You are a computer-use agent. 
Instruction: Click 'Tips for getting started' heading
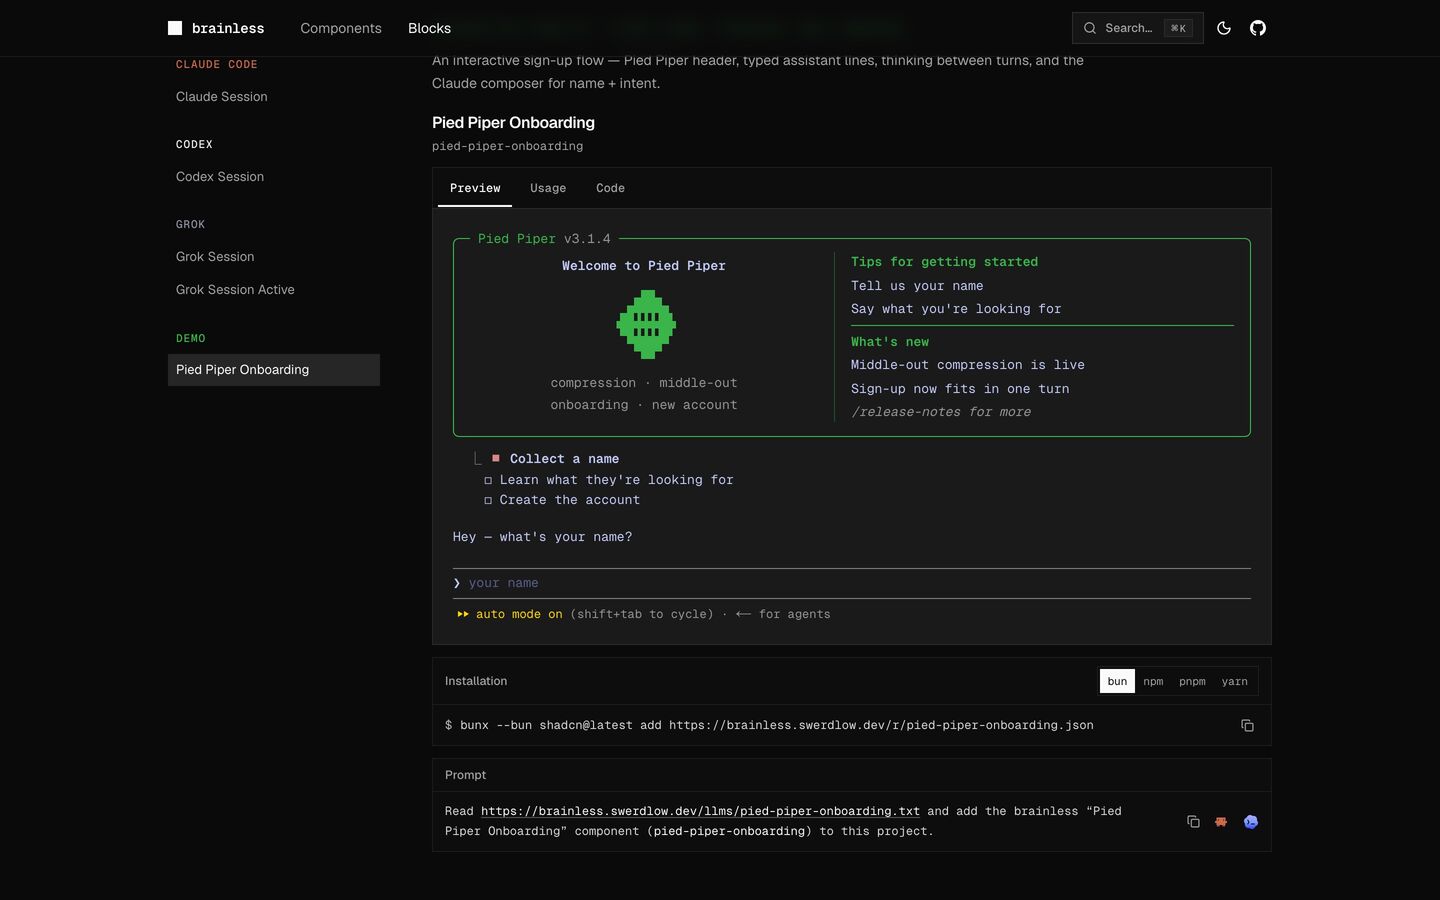944,262
